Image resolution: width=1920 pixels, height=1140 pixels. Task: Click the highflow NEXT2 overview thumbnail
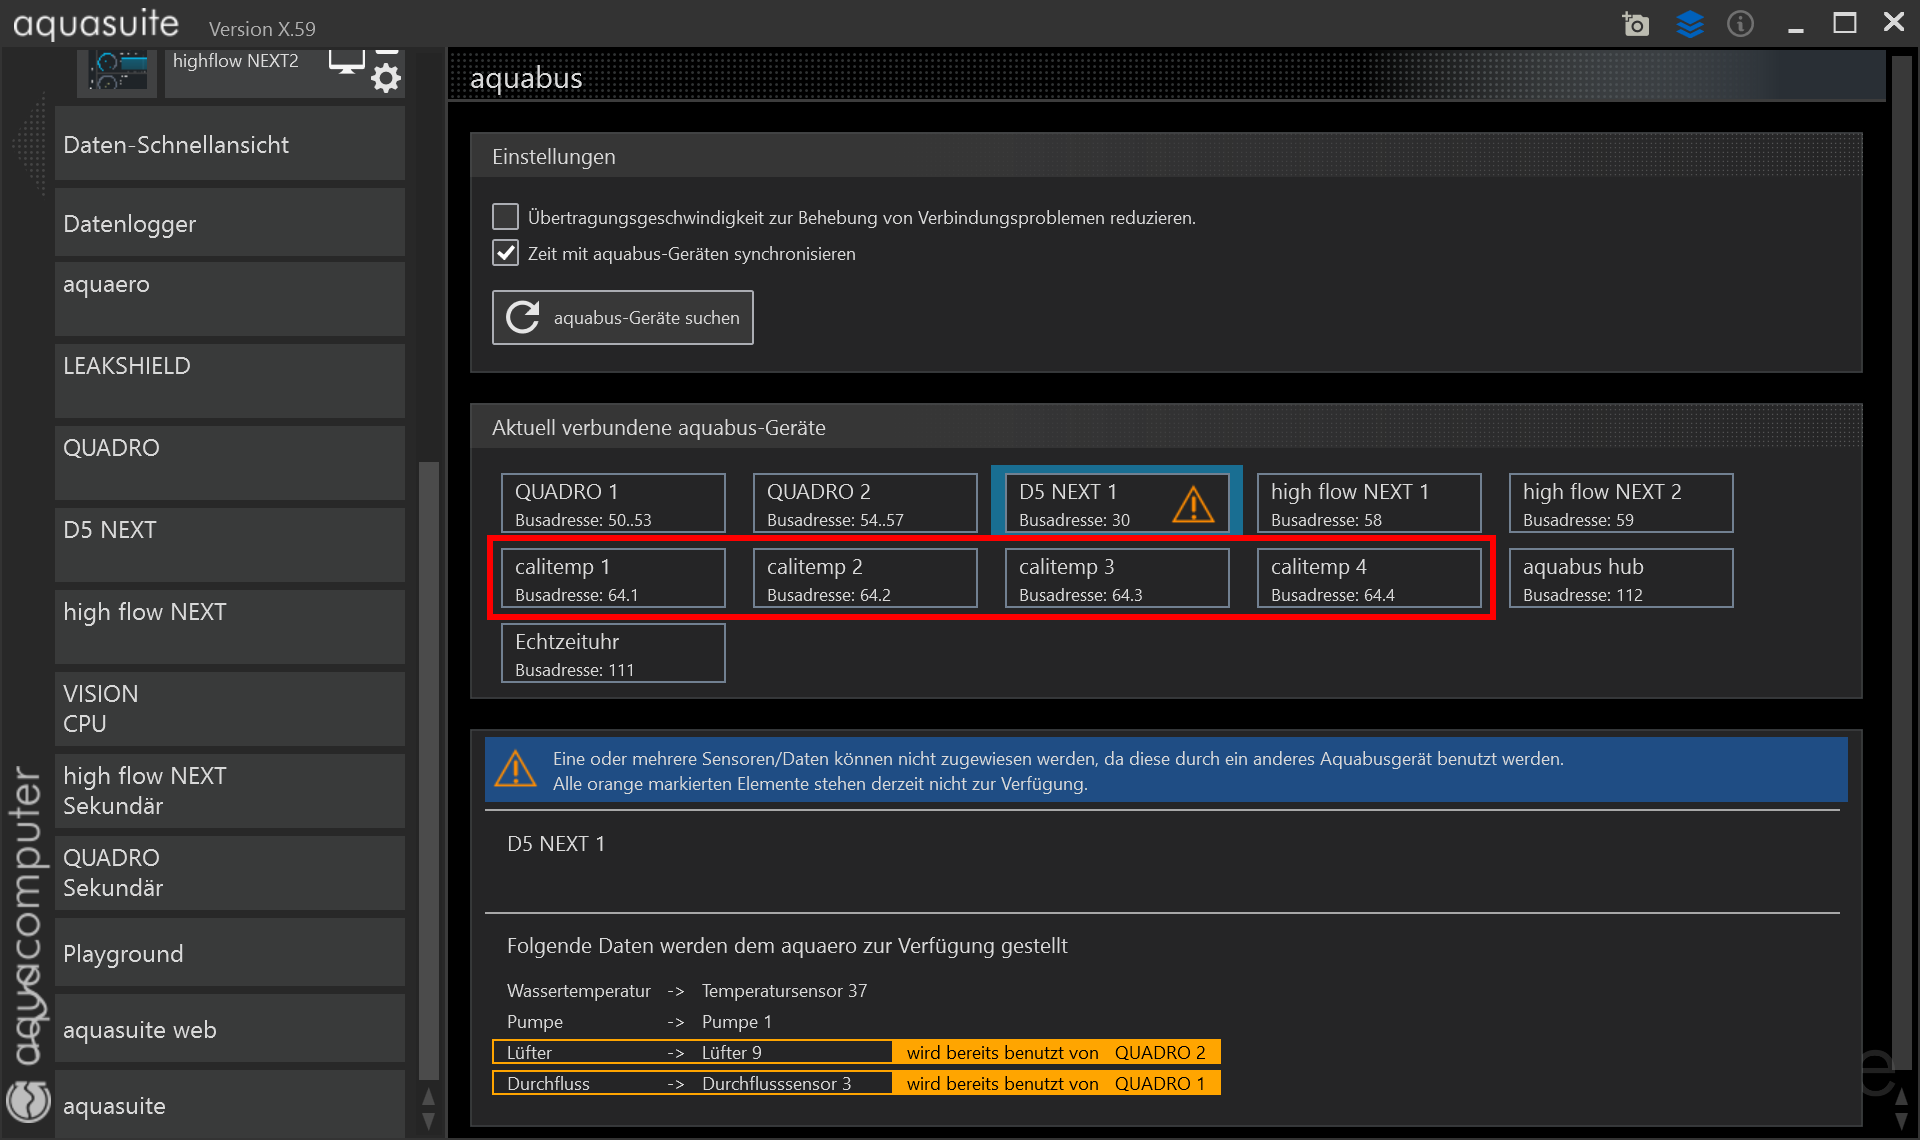coord(118,72)
